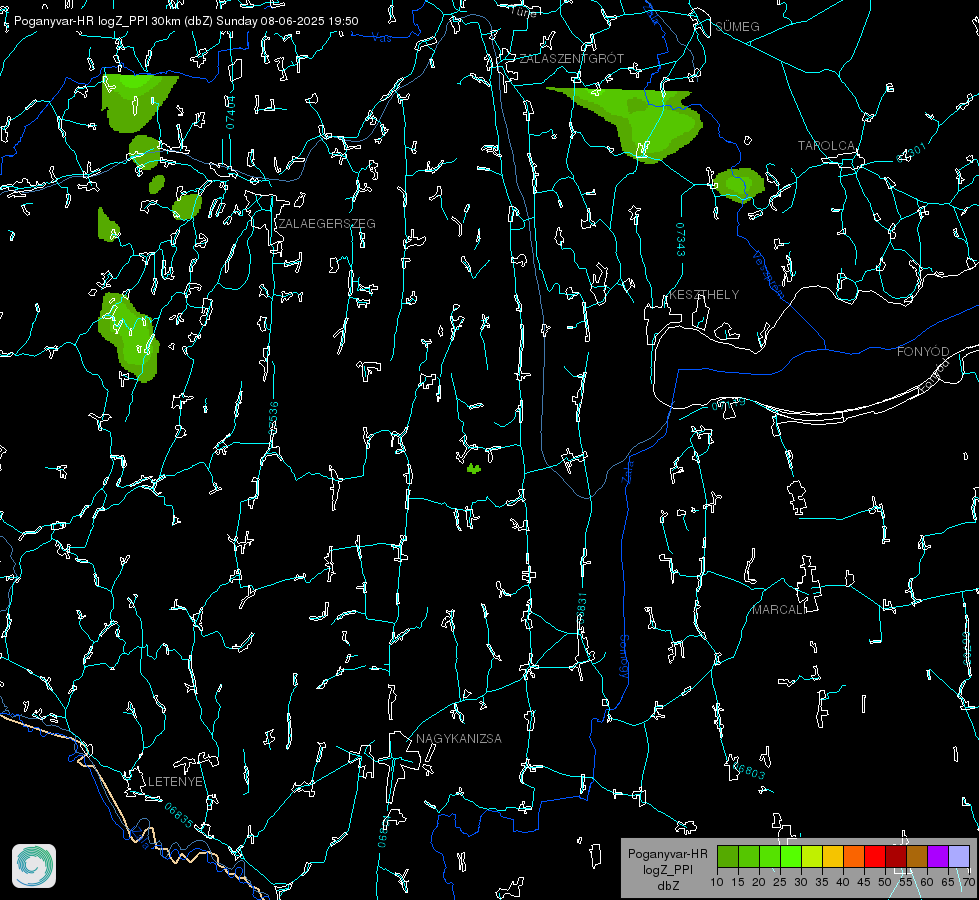Viewport: 979px width, 900px height.
Task: Click the dbZ unit label in legend
Action: (668, 886)
